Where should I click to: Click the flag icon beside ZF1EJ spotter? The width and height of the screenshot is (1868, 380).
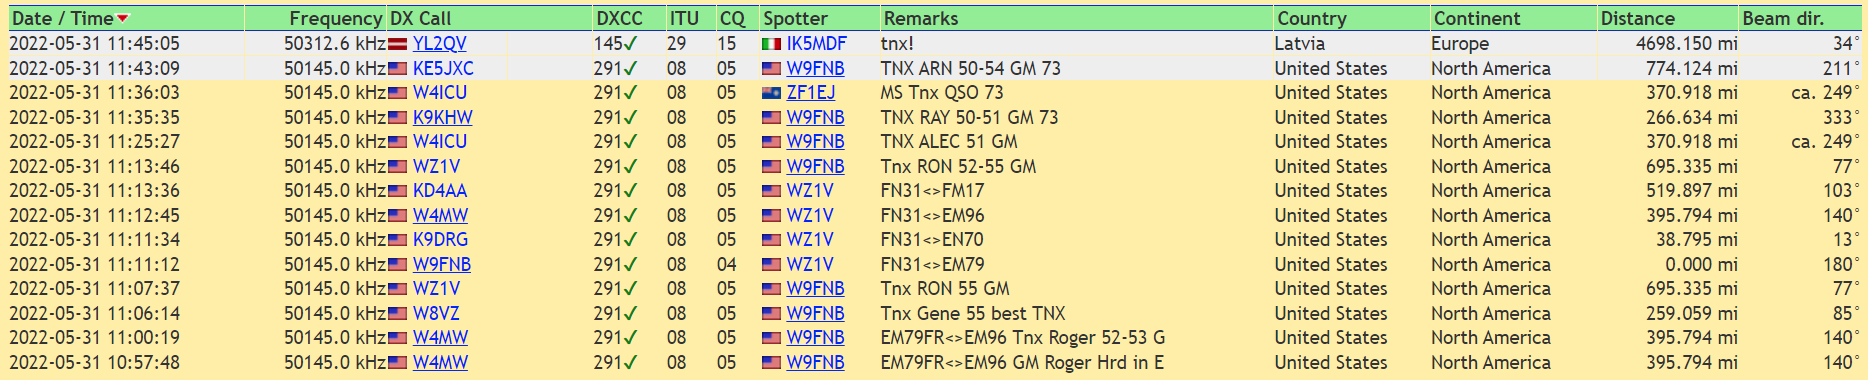coord(771,93)
